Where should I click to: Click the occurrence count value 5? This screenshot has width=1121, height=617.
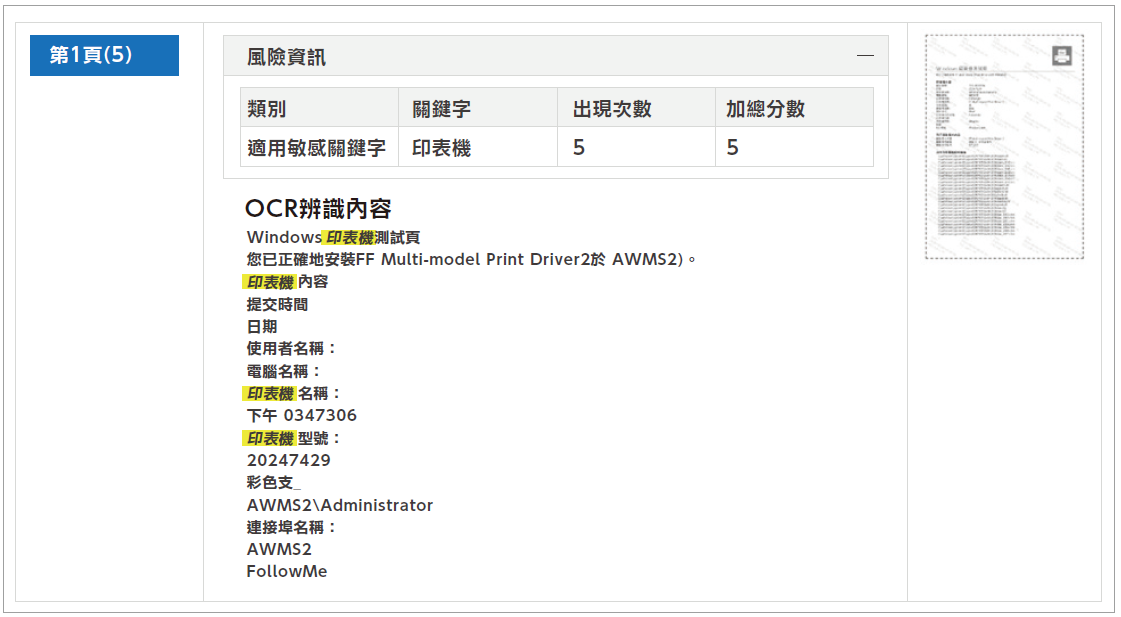point(579,148)
